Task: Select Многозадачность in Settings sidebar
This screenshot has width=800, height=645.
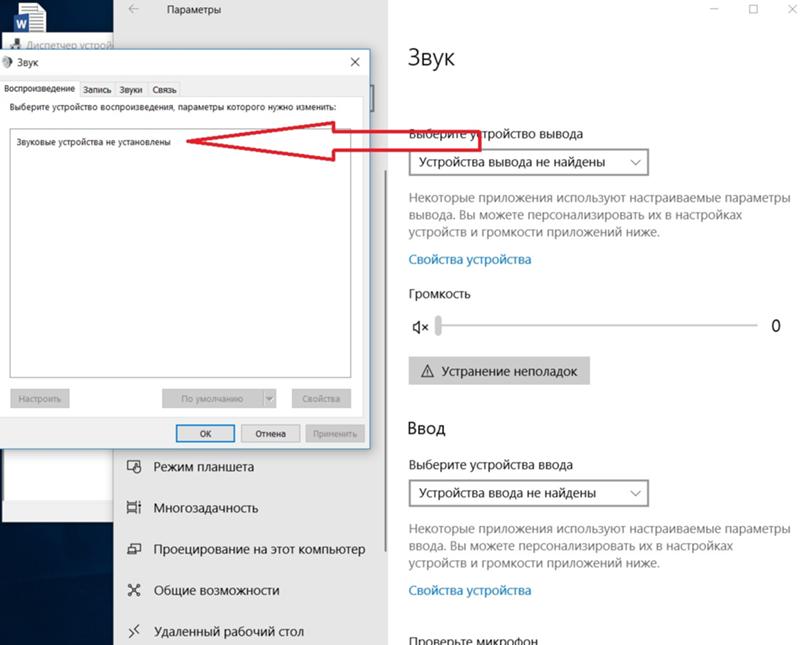Action: tap(206, 508)
